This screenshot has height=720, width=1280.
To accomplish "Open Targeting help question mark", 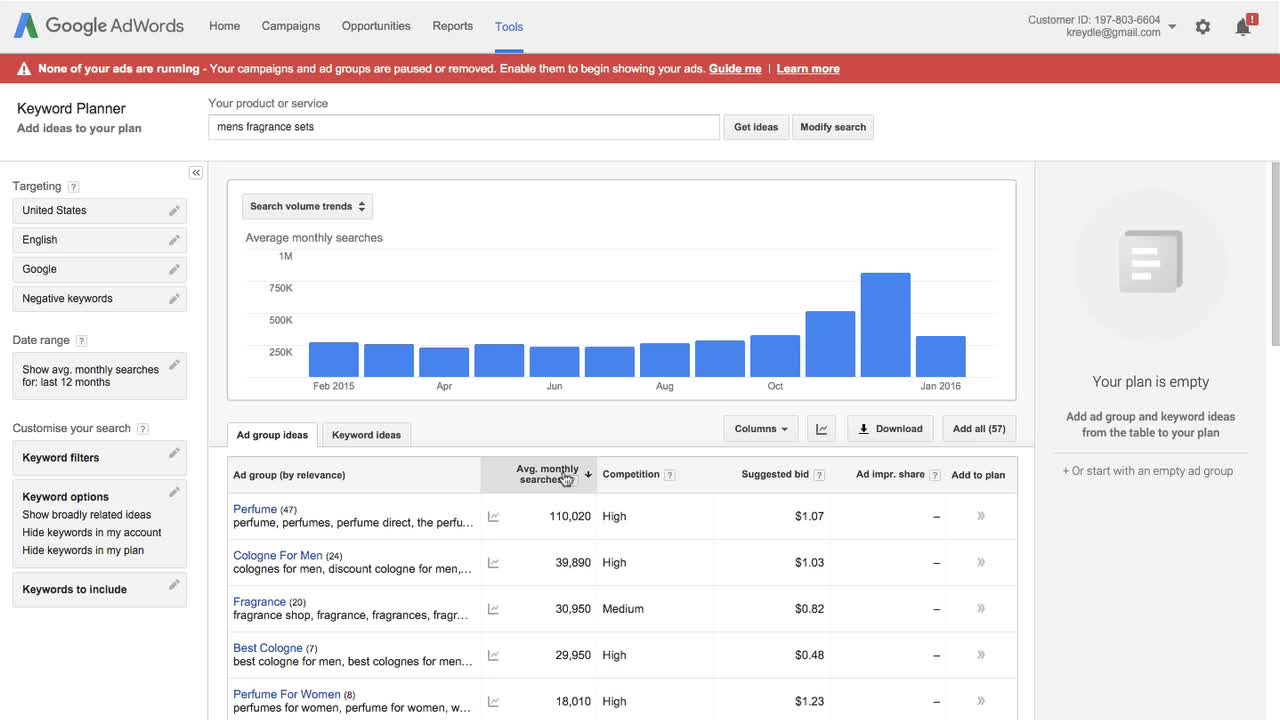I will [x=73, y=187].
